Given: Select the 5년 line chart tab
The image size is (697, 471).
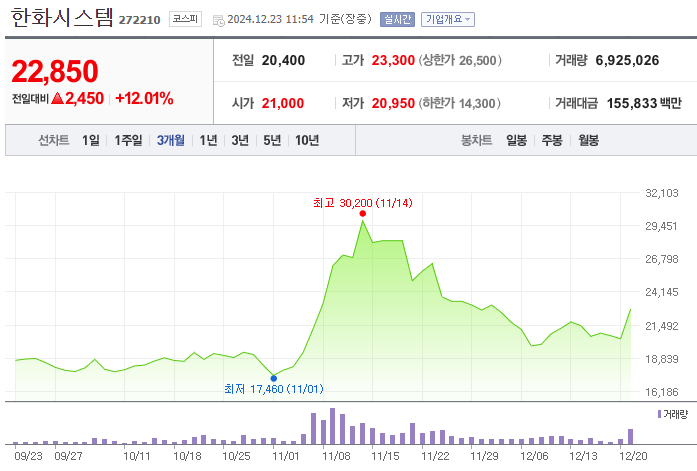Looking at the screenshot, I should click(272, 140).
